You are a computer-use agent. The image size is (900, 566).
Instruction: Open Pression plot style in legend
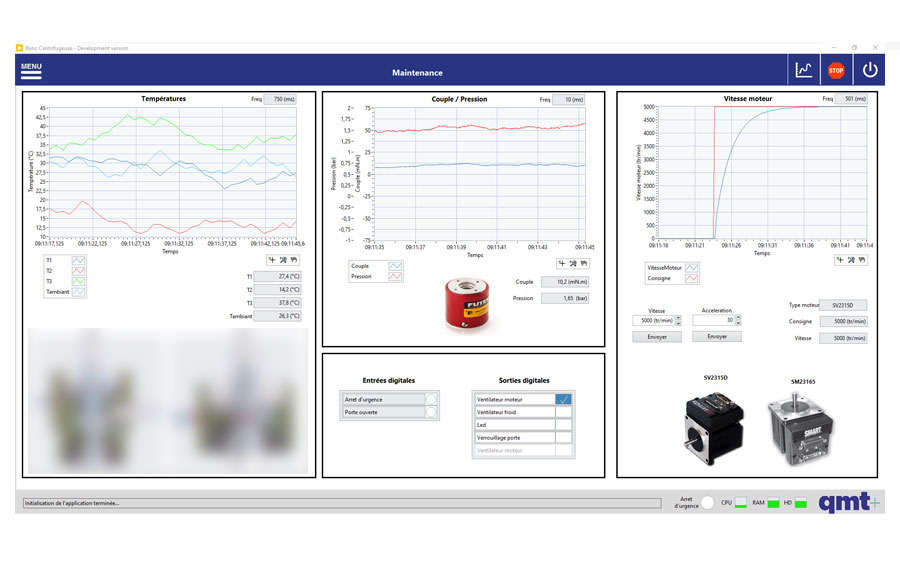(393, 277)
